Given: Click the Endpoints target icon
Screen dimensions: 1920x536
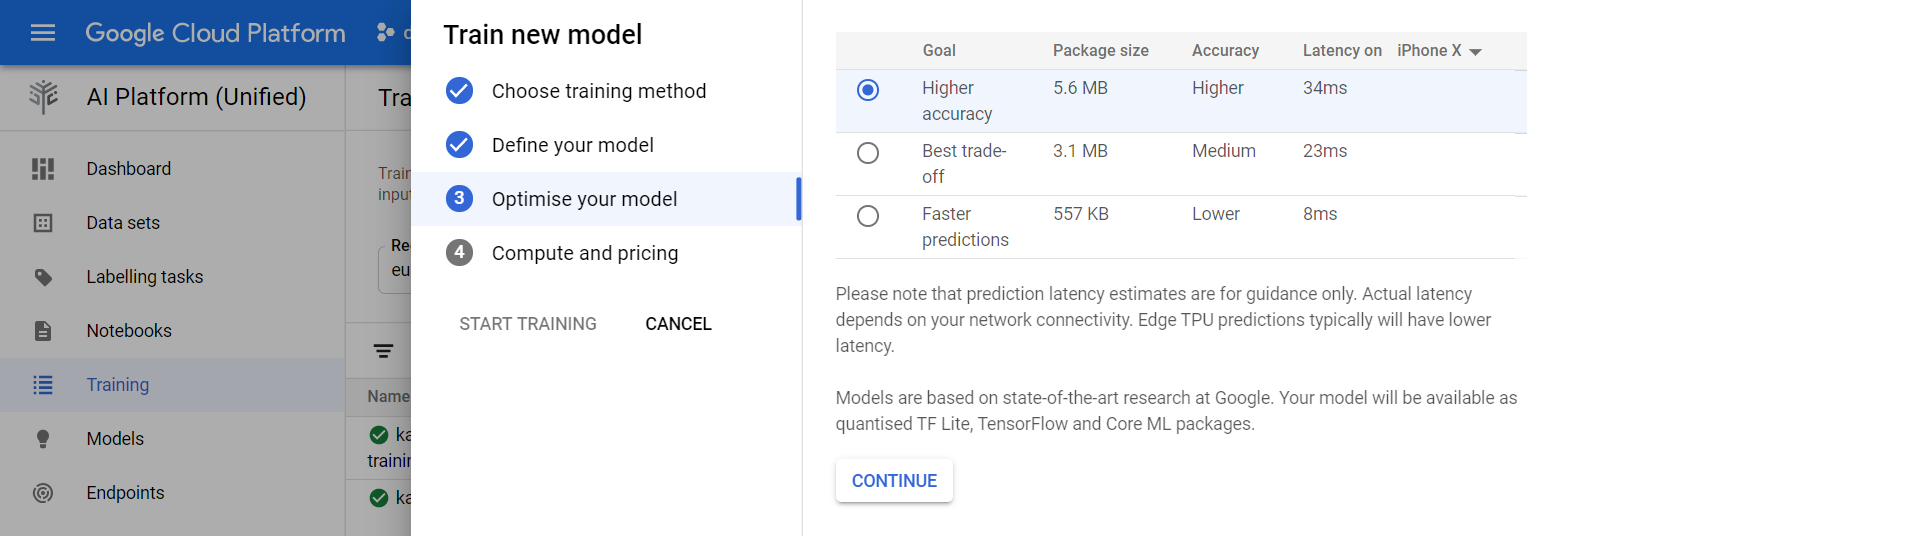Looking at the screenshot, I should (x=43, y=493).
